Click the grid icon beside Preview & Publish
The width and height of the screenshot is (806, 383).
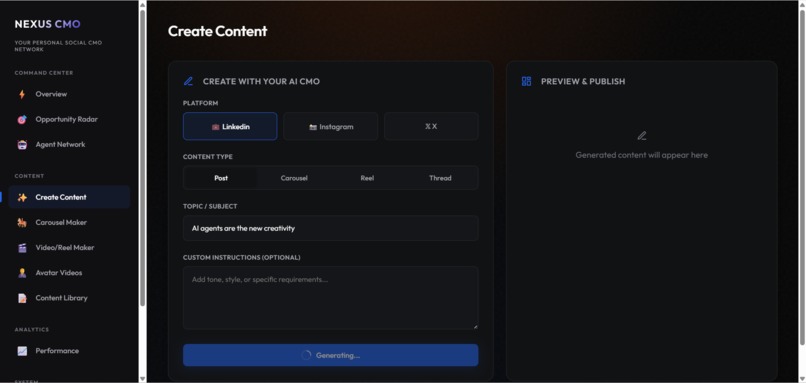pyautogui.click(x=526, y=81)
